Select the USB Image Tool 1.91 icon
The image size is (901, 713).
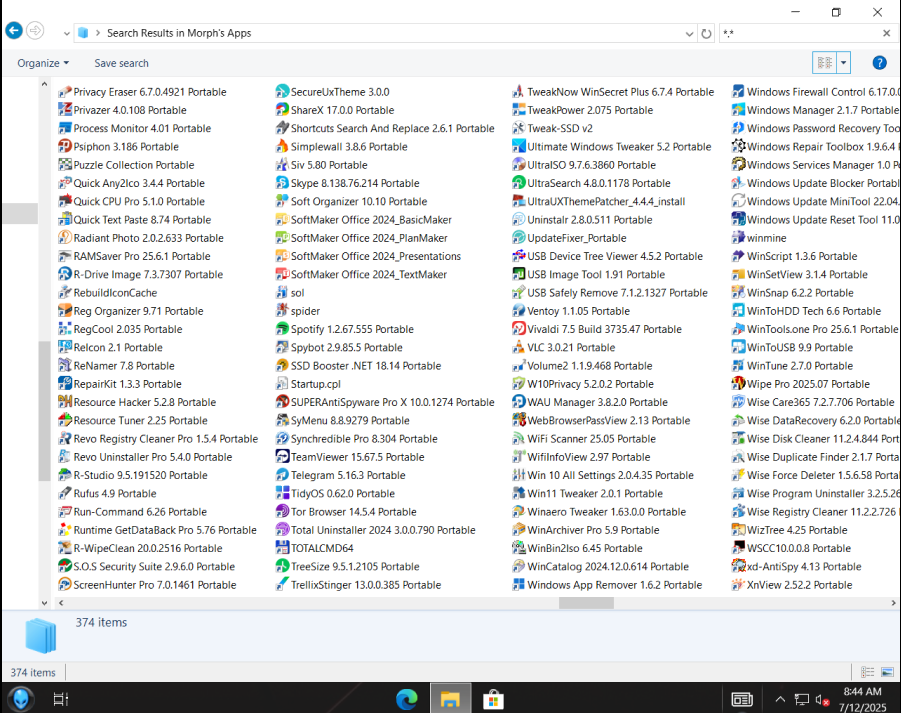point(518,275)
